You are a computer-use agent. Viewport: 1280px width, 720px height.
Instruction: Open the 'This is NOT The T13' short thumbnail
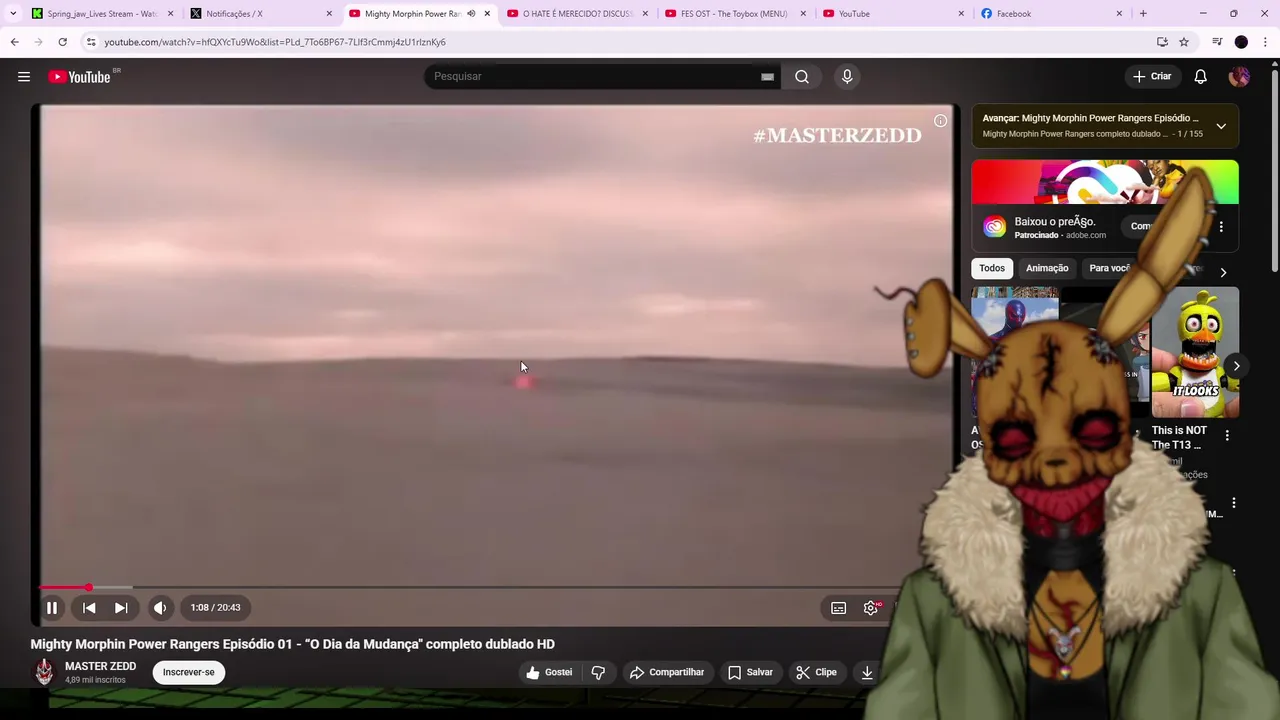[1195, 352]
